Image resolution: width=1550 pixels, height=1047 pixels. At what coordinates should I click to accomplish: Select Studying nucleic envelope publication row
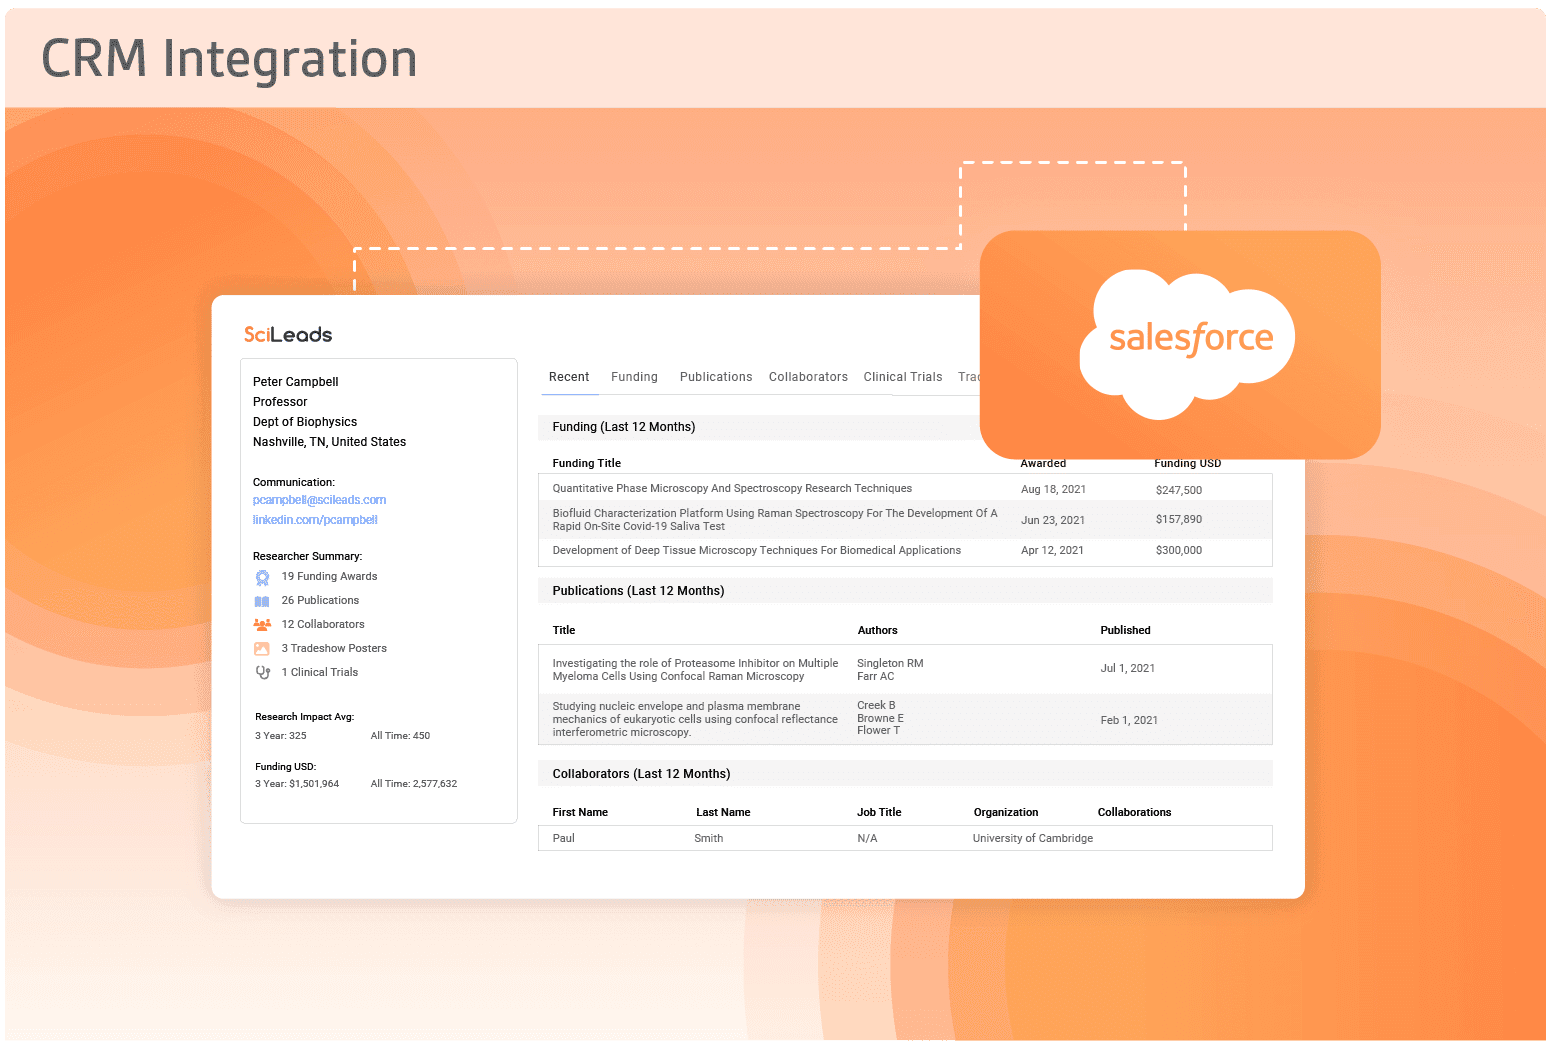coord(905,719)
